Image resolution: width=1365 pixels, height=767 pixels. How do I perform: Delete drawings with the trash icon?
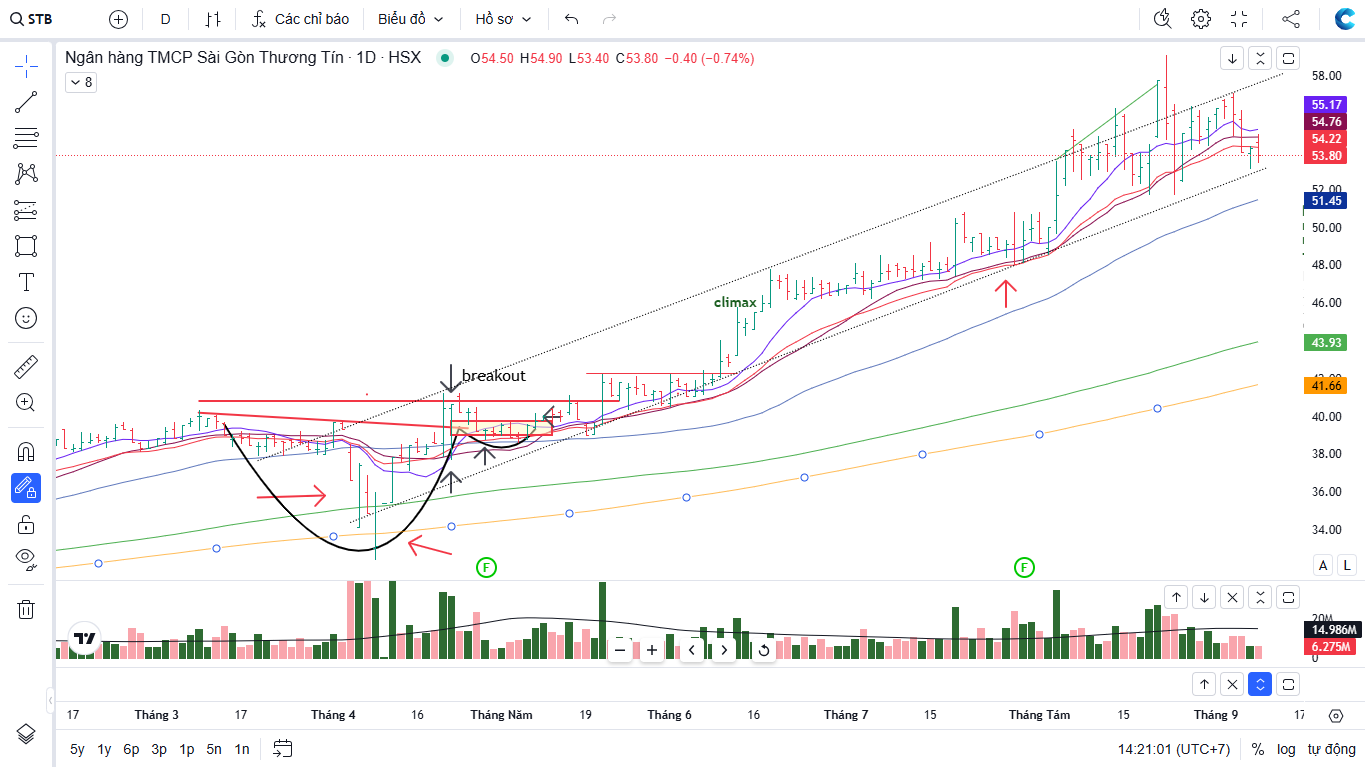pyautogui.click(x=26, y=609)
